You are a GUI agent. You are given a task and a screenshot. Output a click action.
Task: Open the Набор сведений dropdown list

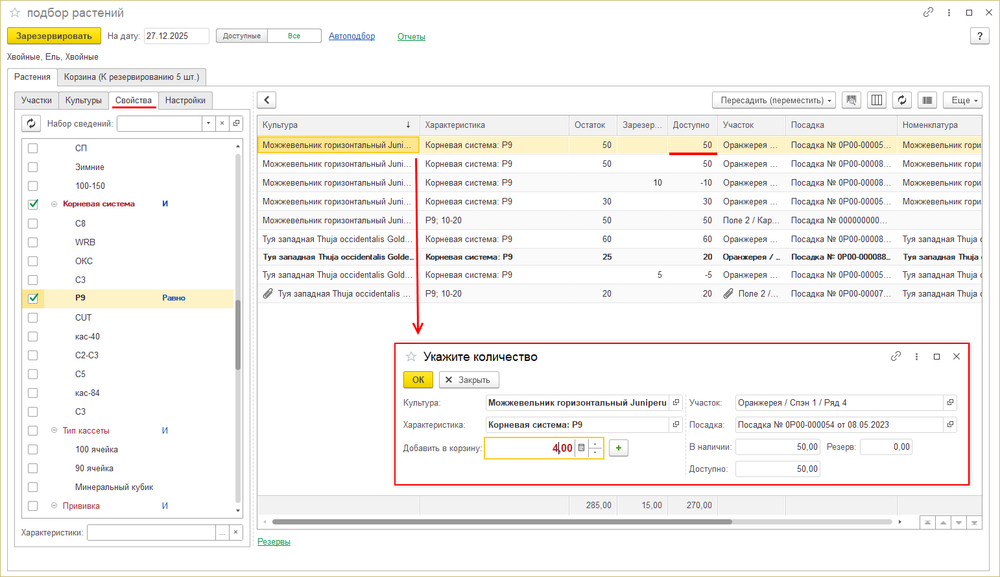(208, 123)
